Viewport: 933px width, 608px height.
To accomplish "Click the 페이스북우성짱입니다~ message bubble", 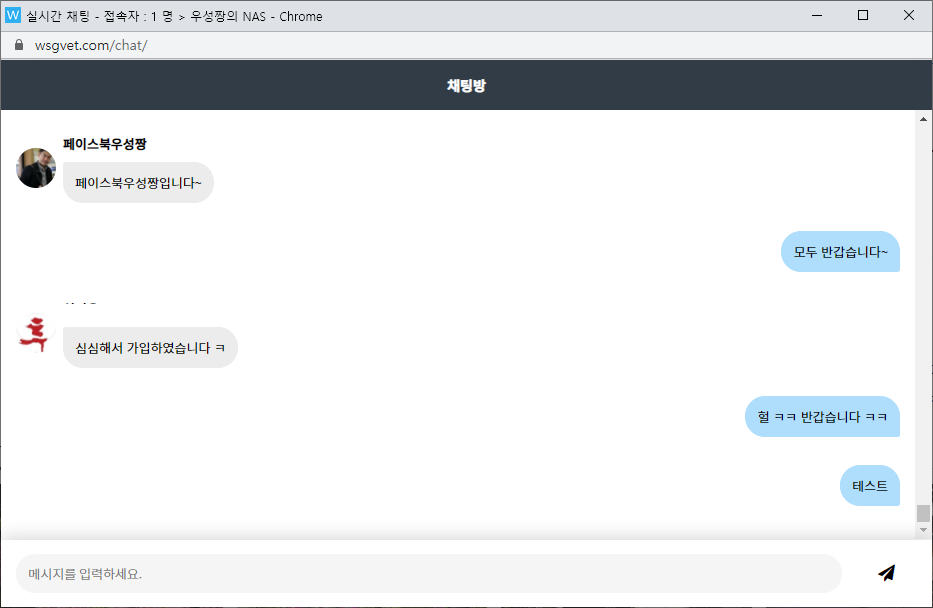I will coord(138,183).
